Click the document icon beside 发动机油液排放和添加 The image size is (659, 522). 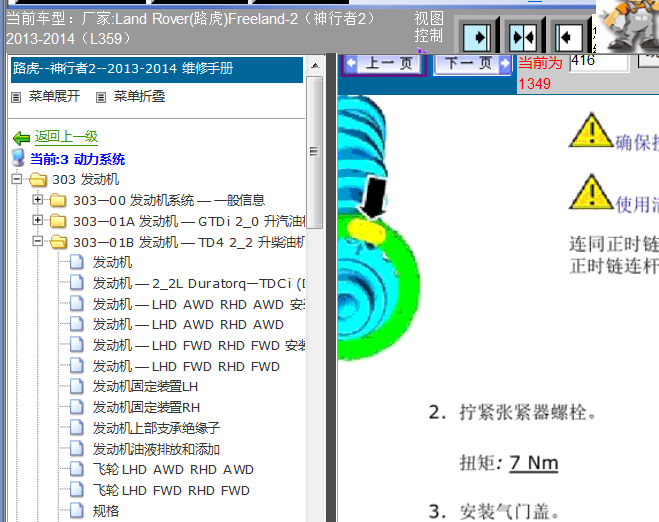76,448
